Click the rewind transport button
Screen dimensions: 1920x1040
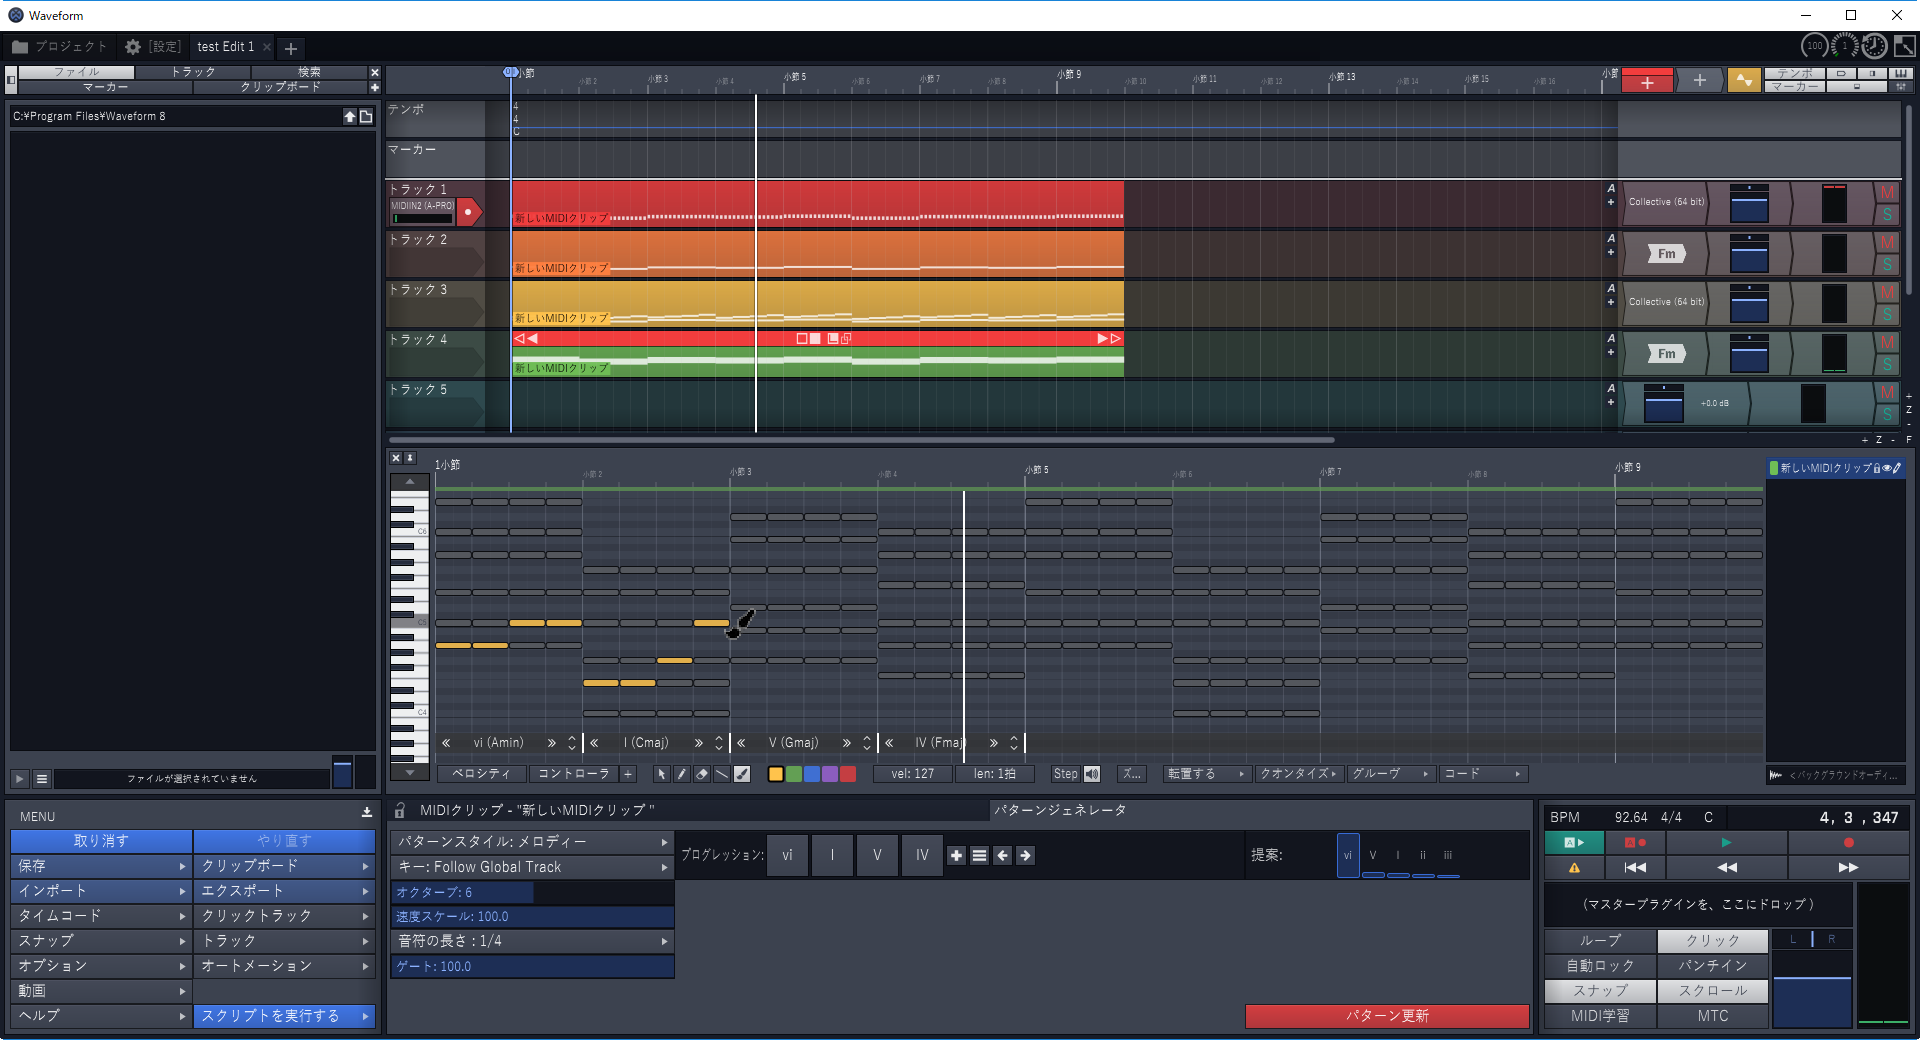click(x=1727, y=867)
